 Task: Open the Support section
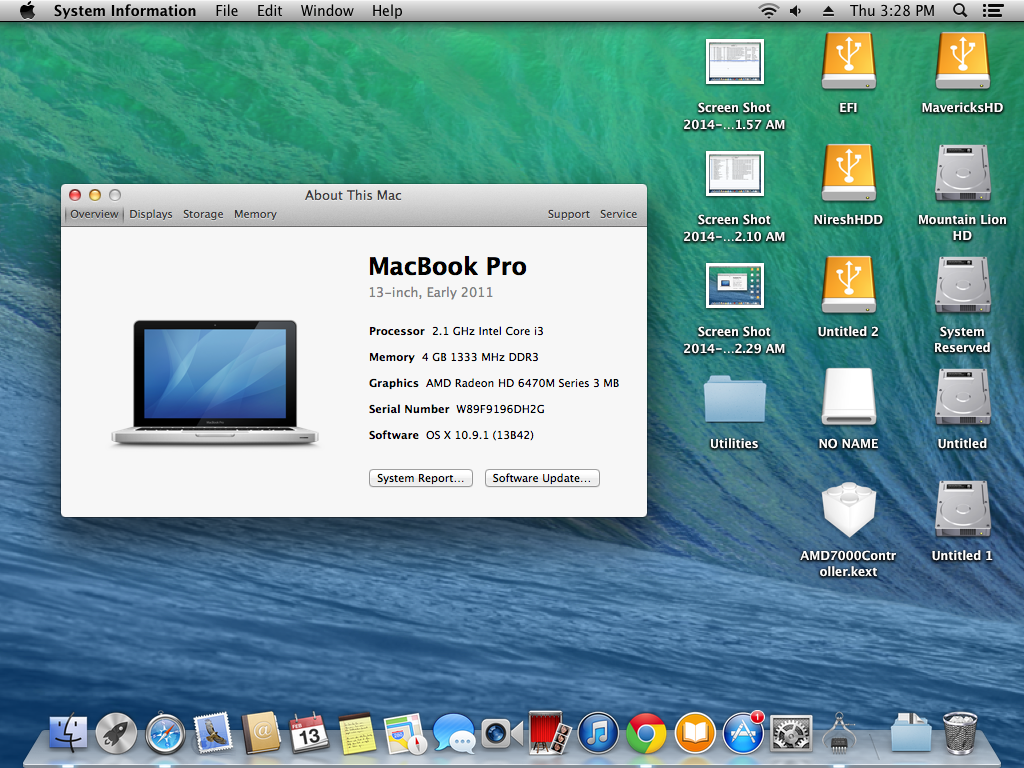pos(568,214)
